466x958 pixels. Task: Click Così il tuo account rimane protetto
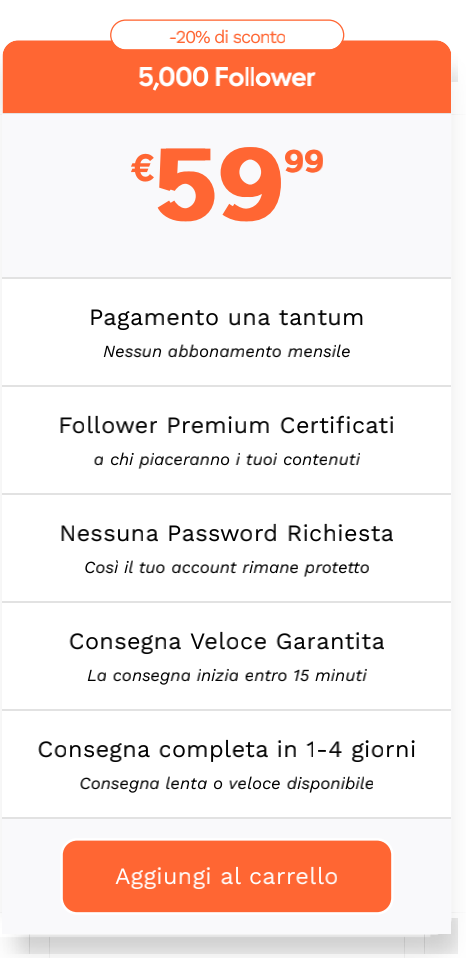[x=227, y=568]
